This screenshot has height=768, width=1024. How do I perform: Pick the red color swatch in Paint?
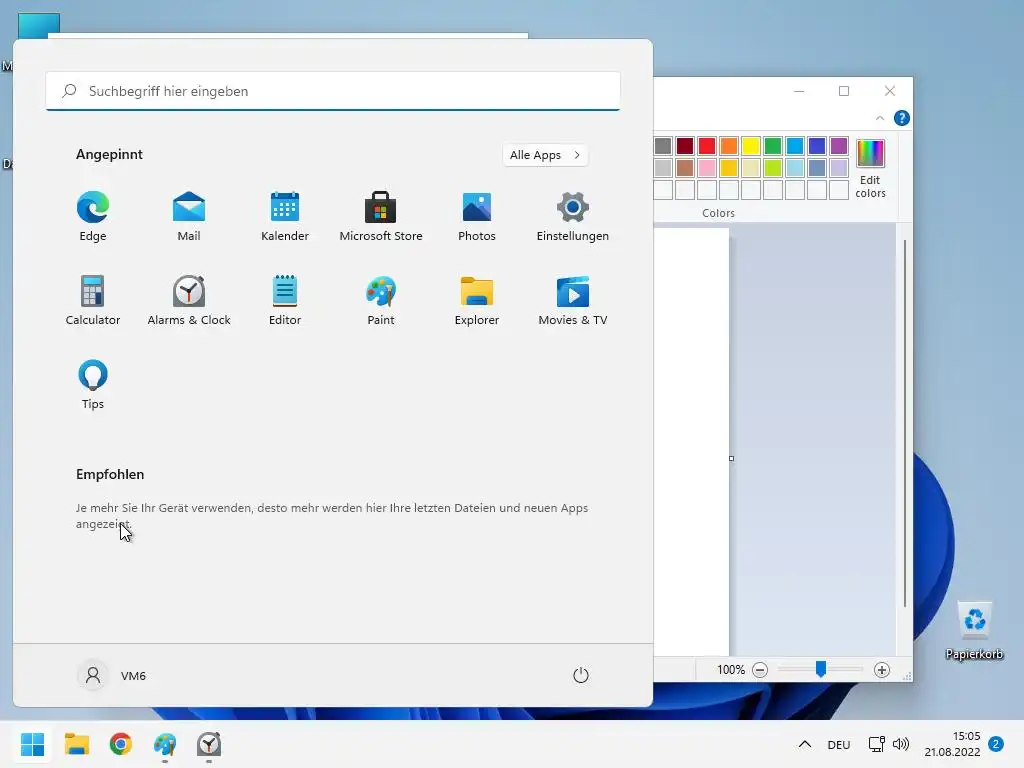click(x=707, y=146)
